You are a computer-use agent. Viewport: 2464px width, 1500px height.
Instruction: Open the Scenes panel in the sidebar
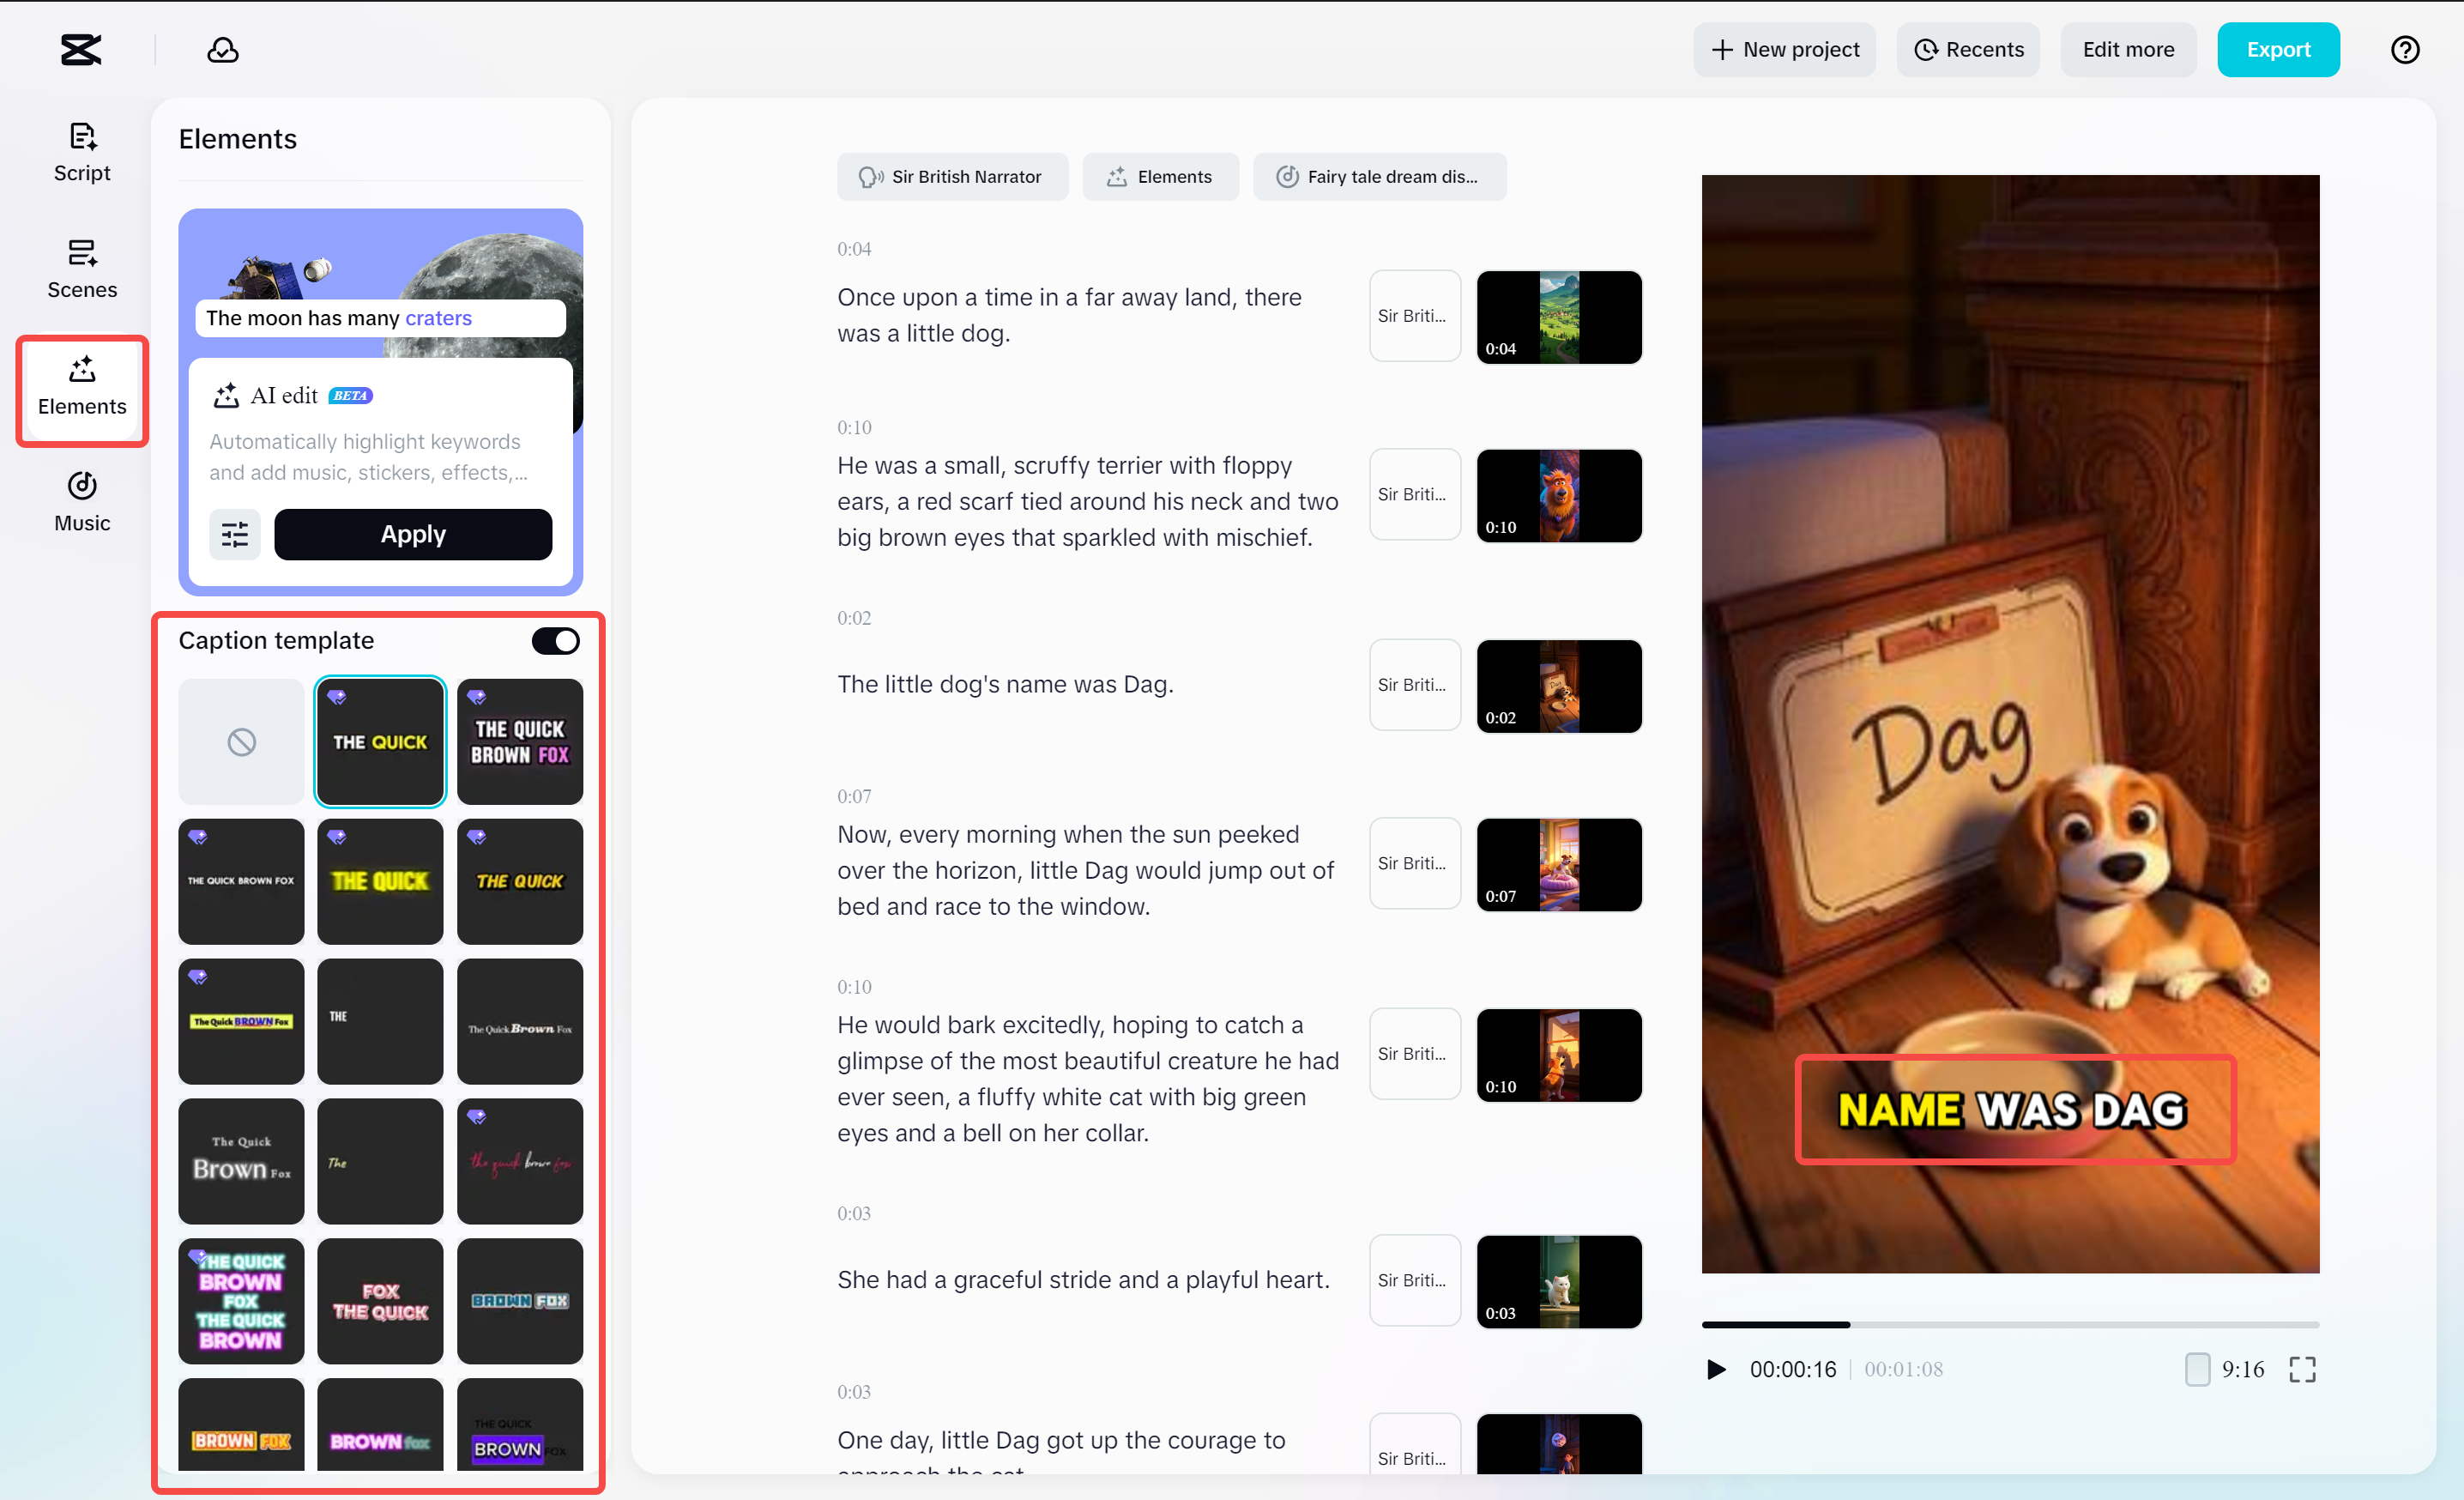pos(81,269)
